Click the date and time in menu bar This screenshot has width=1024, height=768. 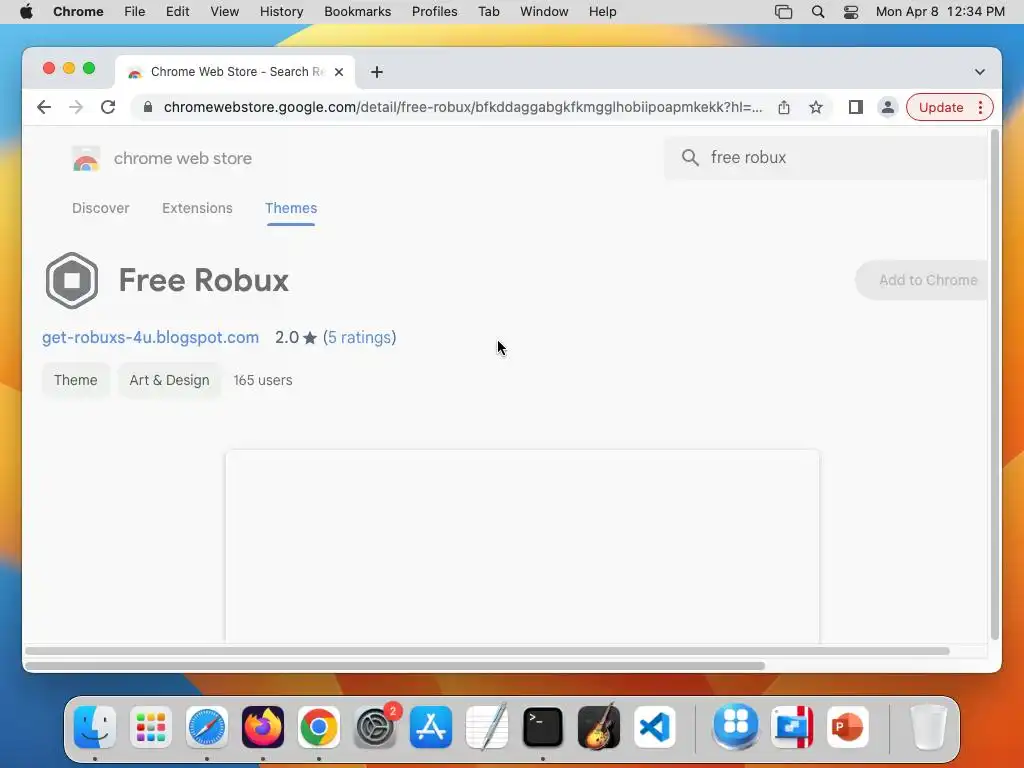(940, 12)
